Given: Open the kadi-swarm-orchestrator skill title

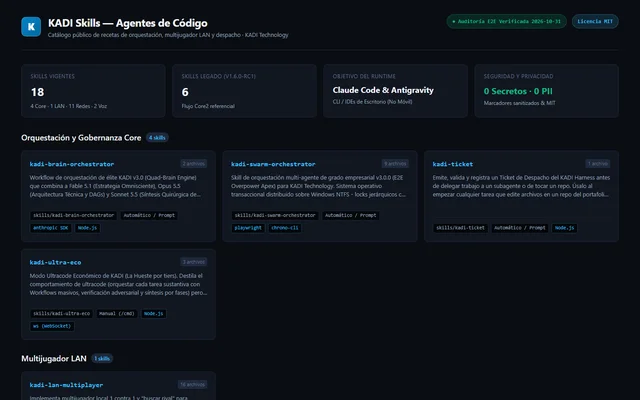Looking at the screenshot, I should tap(273, 164).
